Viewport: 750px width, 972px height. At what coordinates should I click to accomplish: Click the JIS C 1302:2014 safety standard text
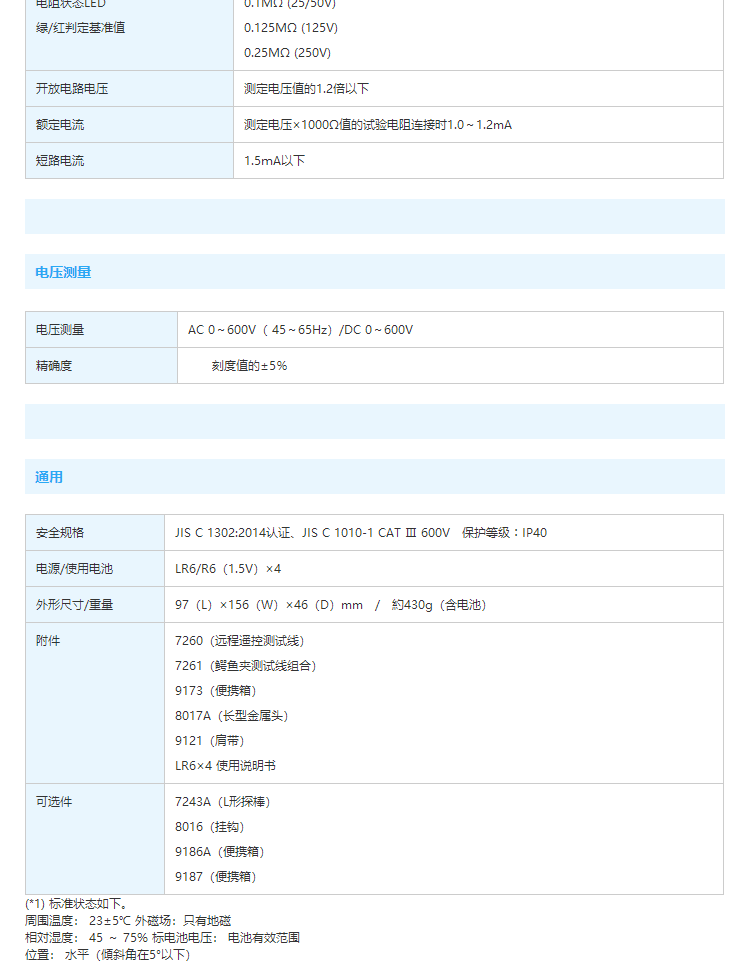(361, 532)
